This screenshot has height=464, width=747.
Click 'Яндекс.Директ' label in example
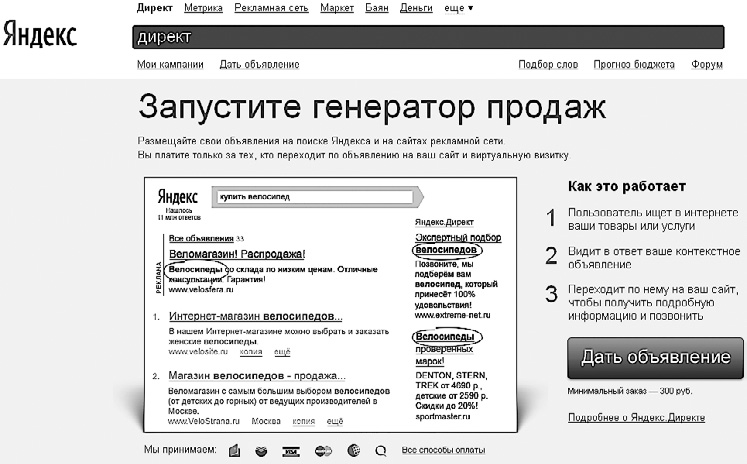coord(444,222)
